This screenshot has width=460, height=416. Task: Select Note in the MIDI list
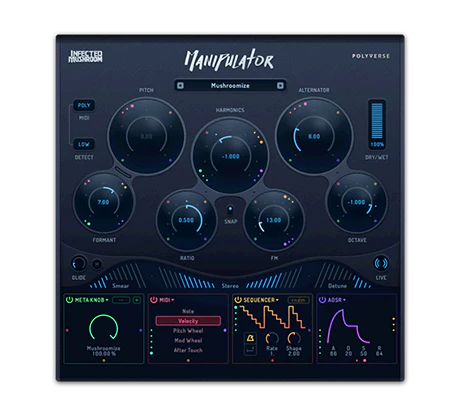coord(188,311)
